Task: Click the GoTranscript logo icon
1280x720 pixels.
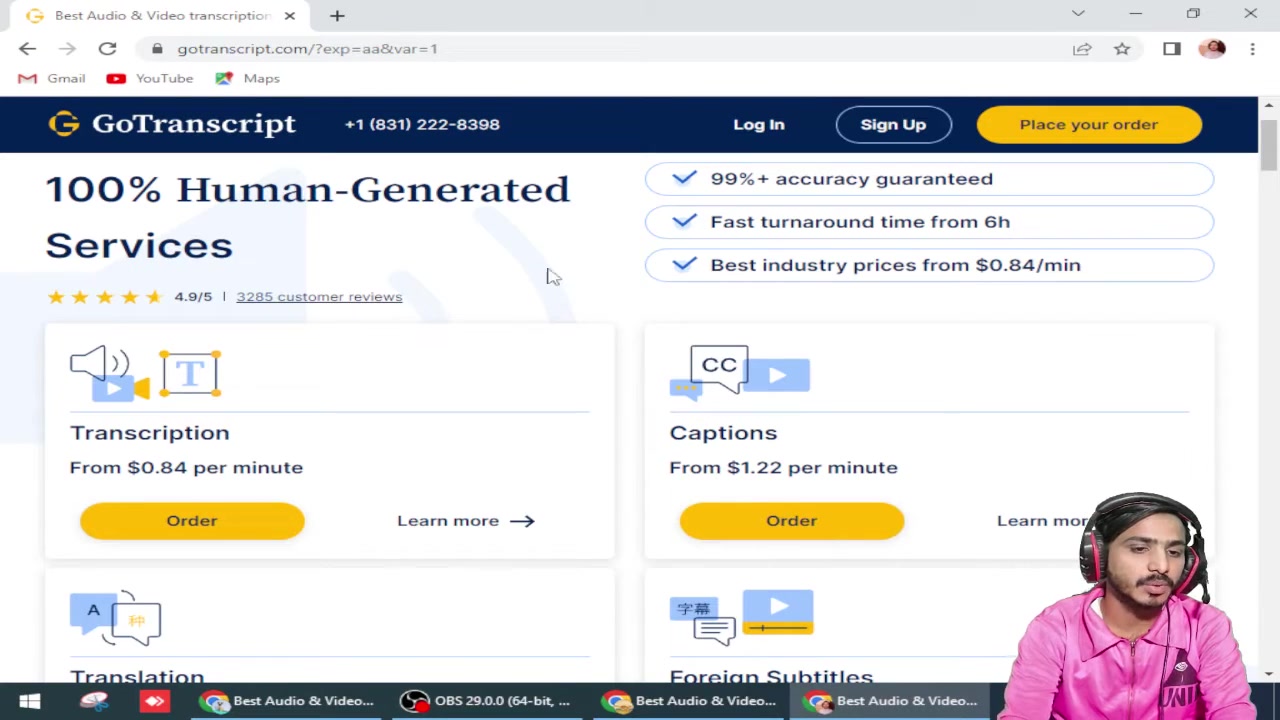Action: (63, 123)
